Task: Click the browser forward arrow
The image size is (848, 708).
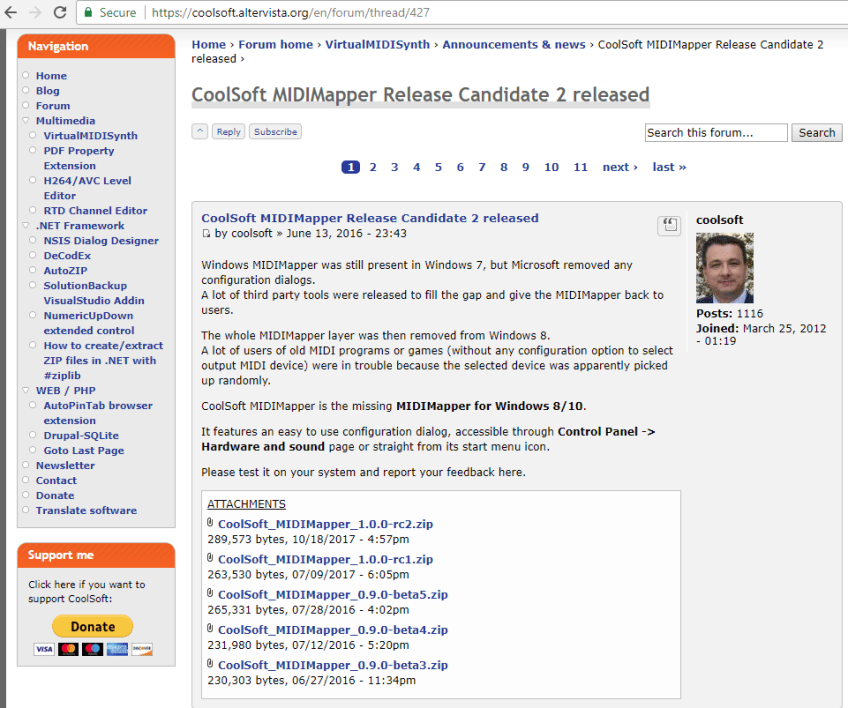Action: click(33, 13)
